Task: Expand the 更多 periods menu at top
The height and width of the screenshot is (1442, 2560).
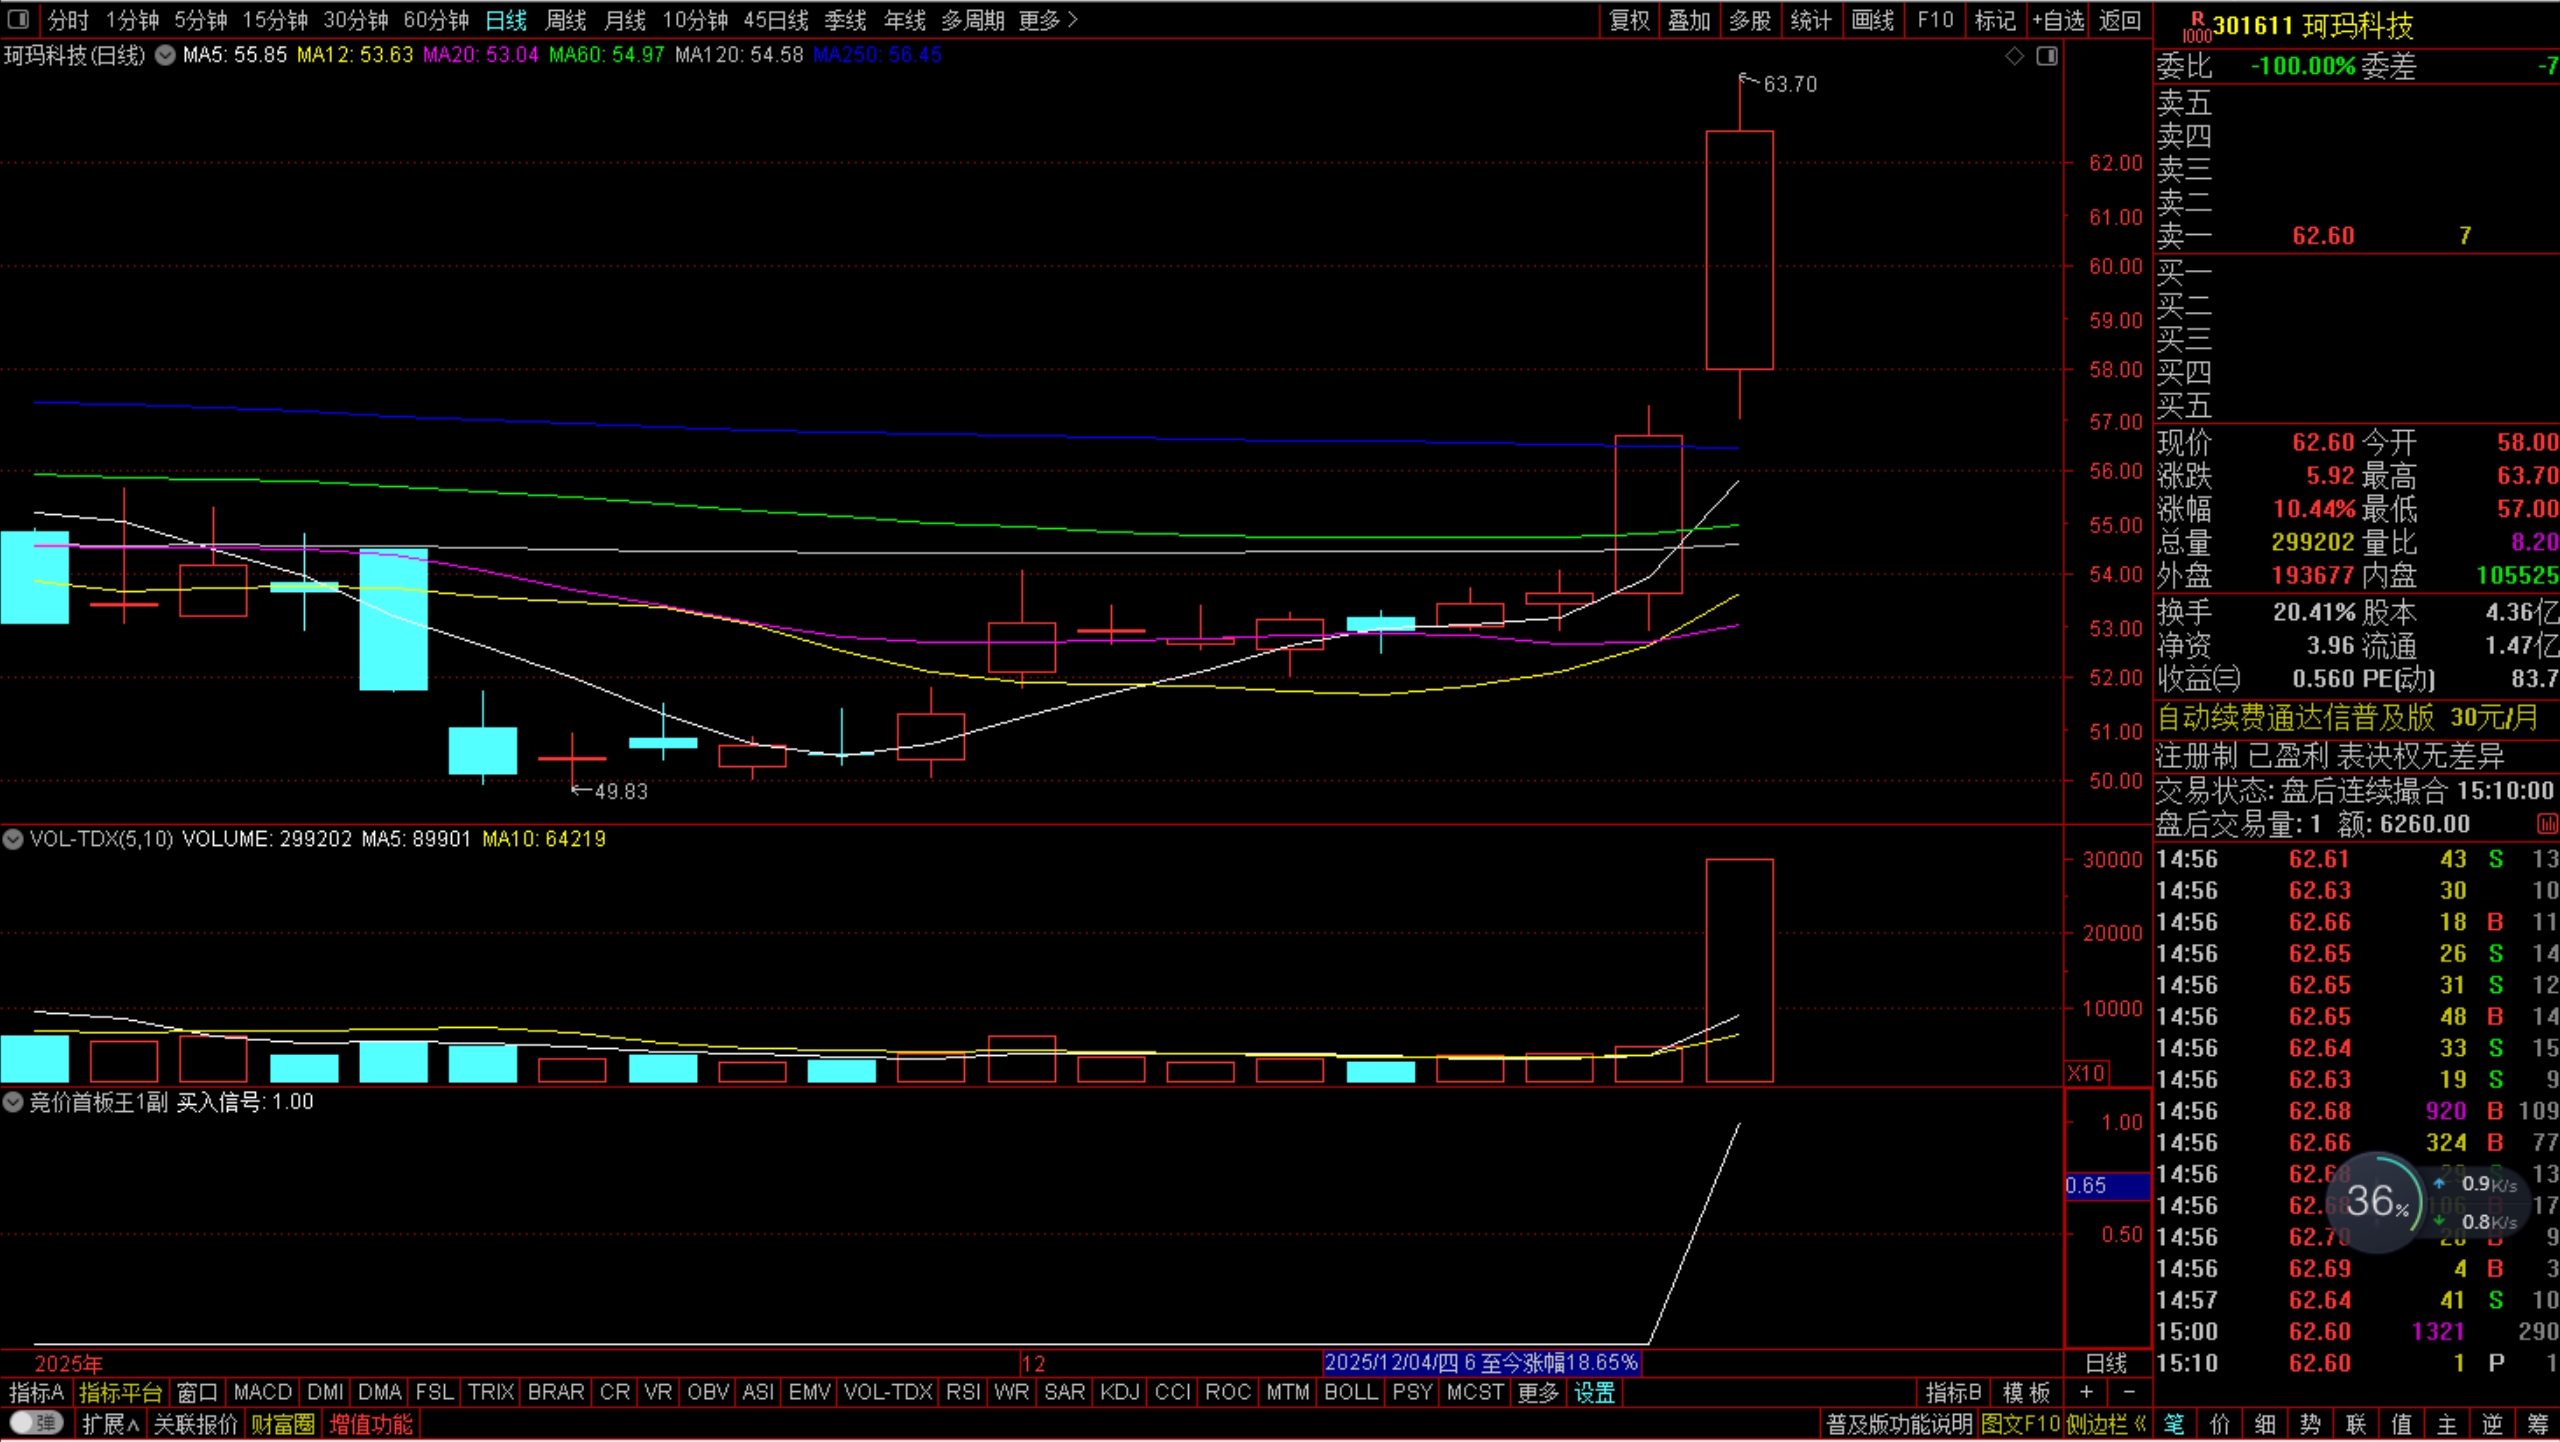Action: tap(1047, 20)
